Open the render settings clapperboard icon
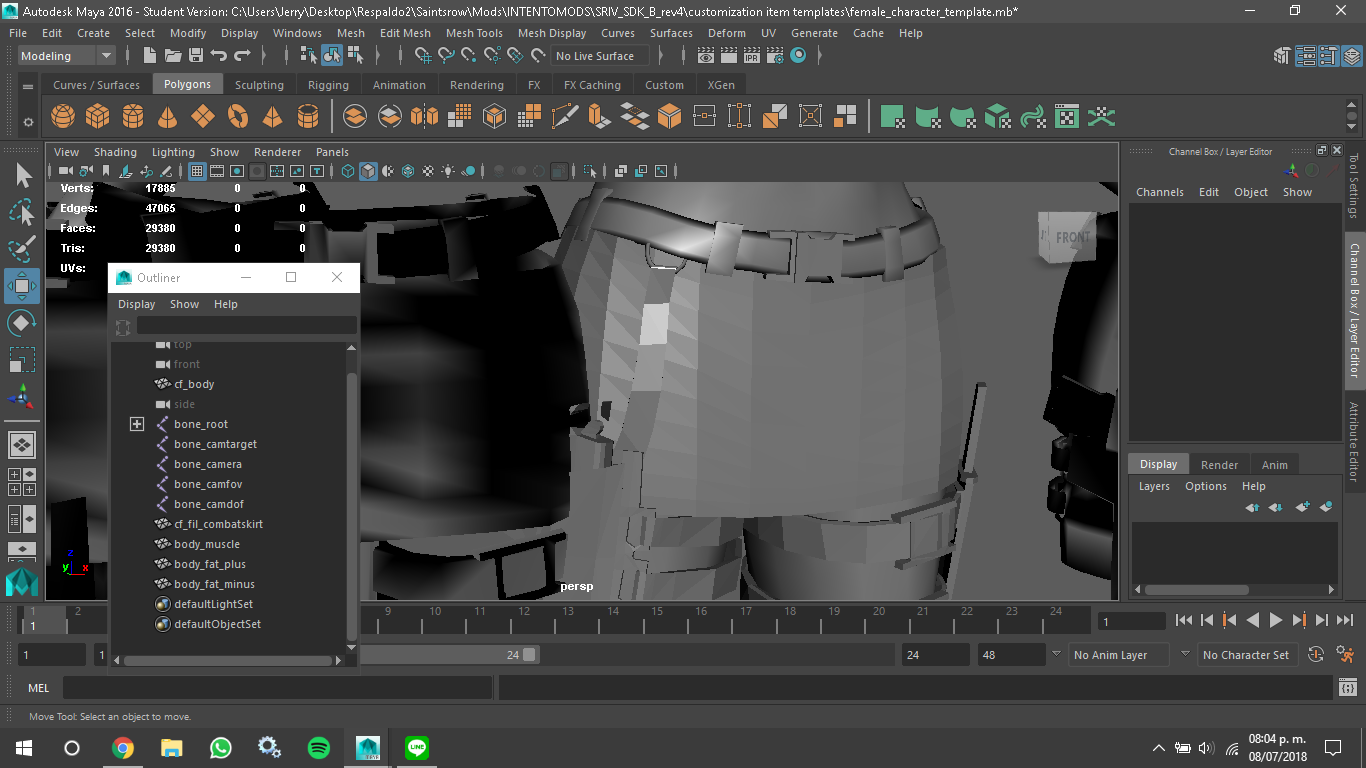1366x768 pixels. coord(775,56)
